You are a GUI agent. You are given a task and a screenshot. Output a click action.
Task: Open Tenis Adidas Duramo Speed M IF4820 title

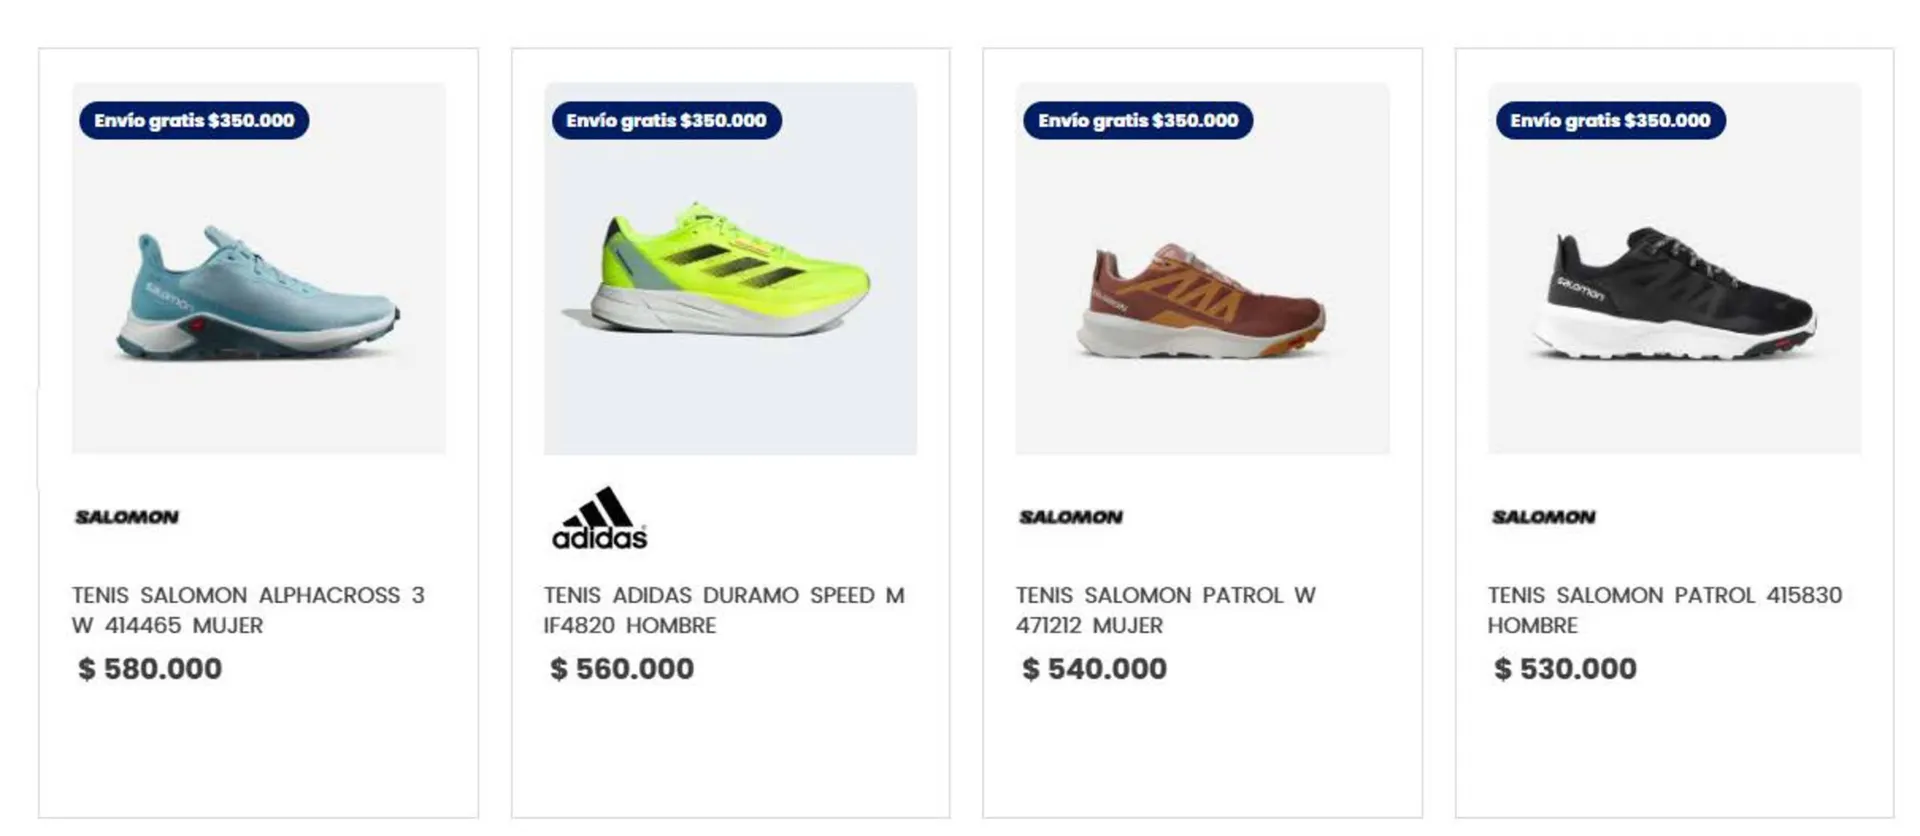tap(724, 610)
